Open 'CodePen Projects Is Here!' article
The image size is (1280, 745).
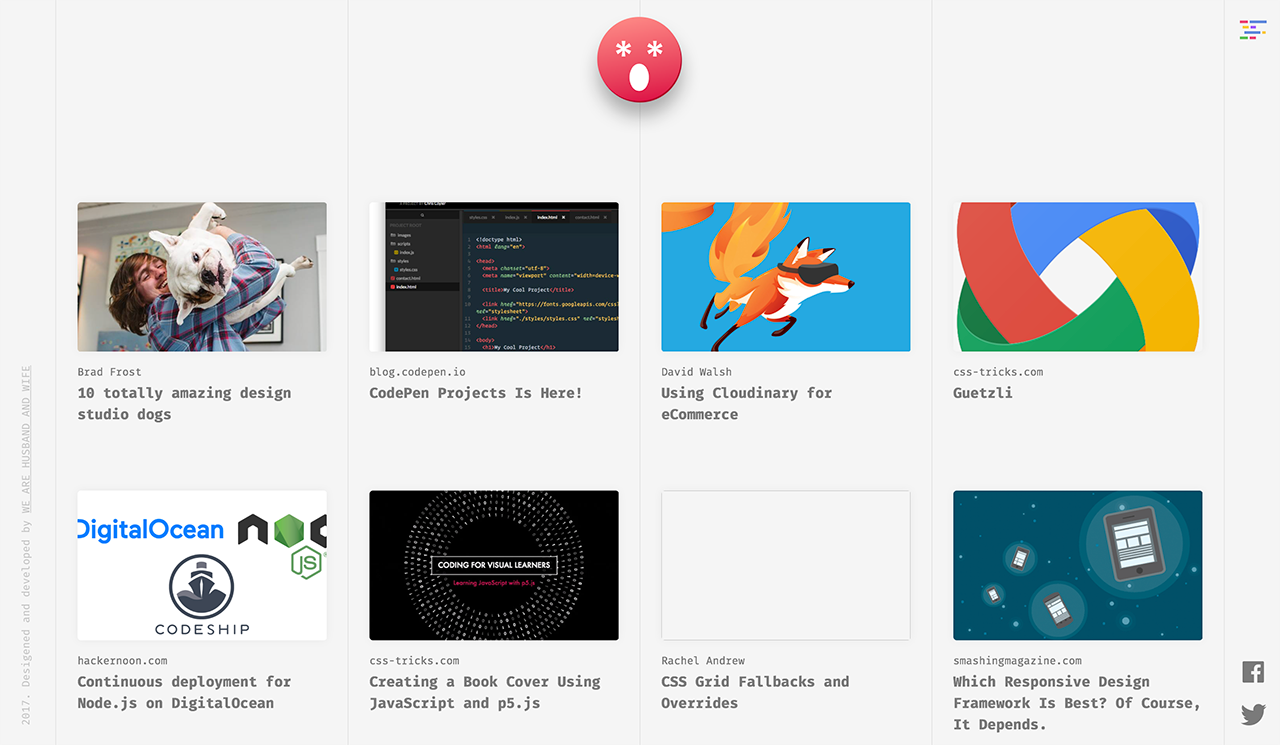click(476, 393)
